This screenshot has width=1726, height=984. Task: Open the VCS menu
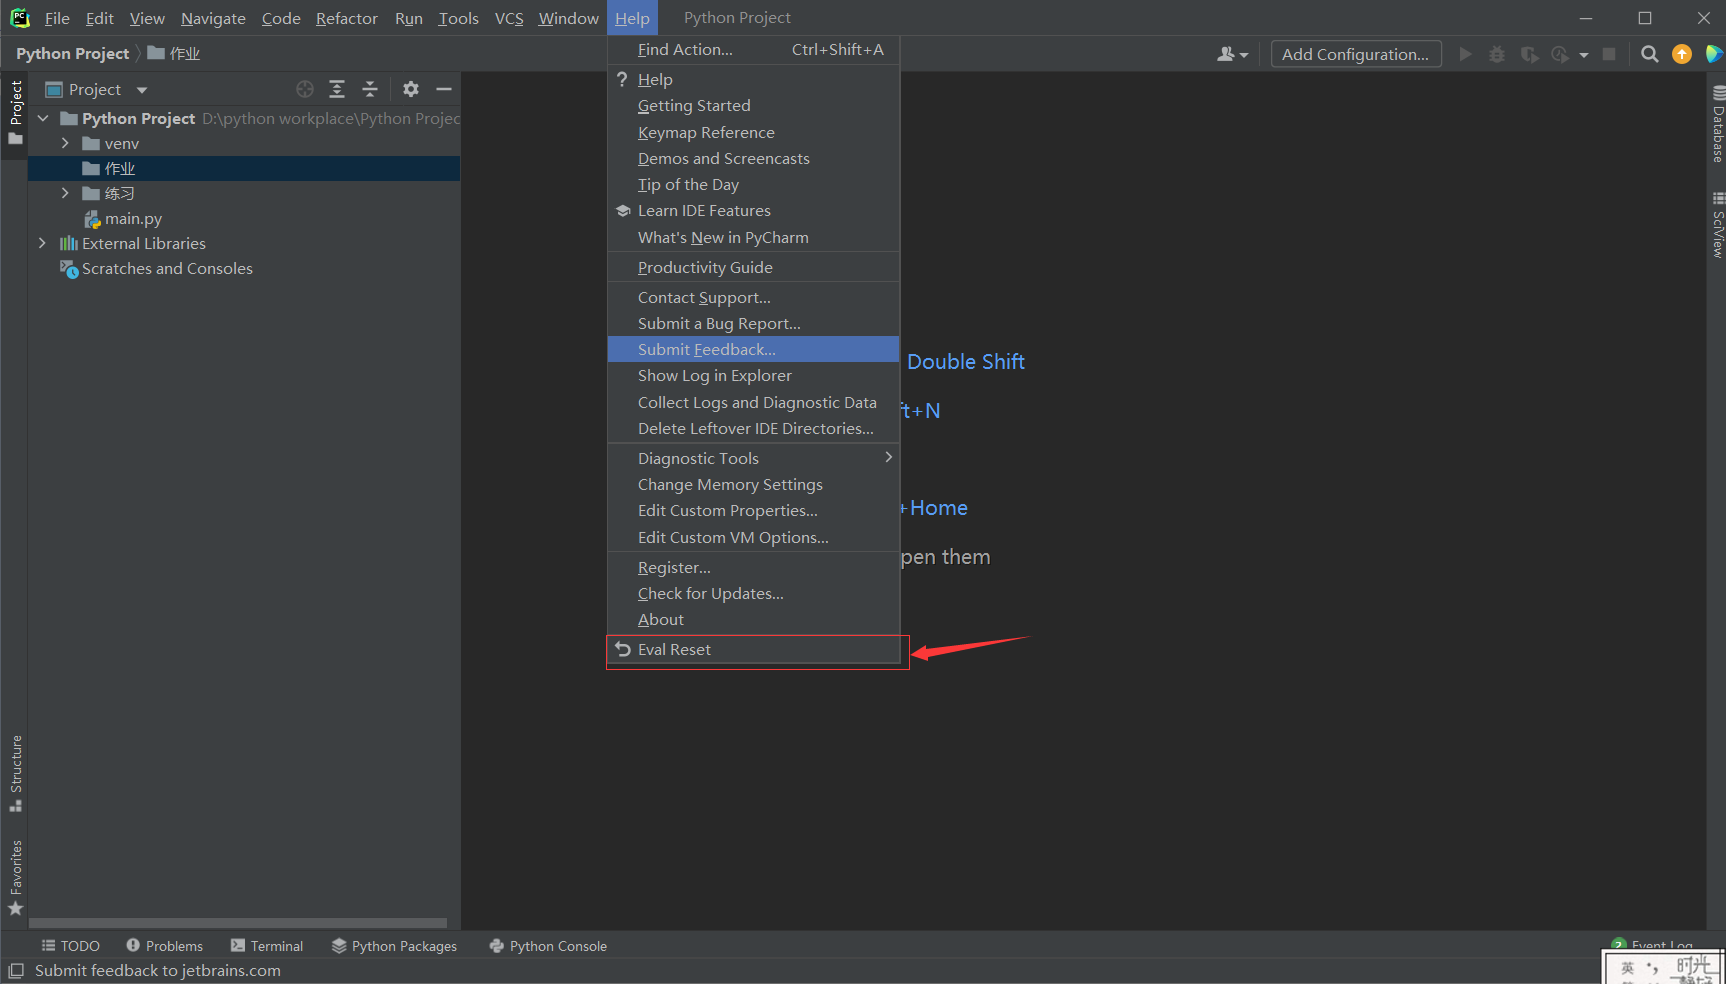(x=509, y=18)
